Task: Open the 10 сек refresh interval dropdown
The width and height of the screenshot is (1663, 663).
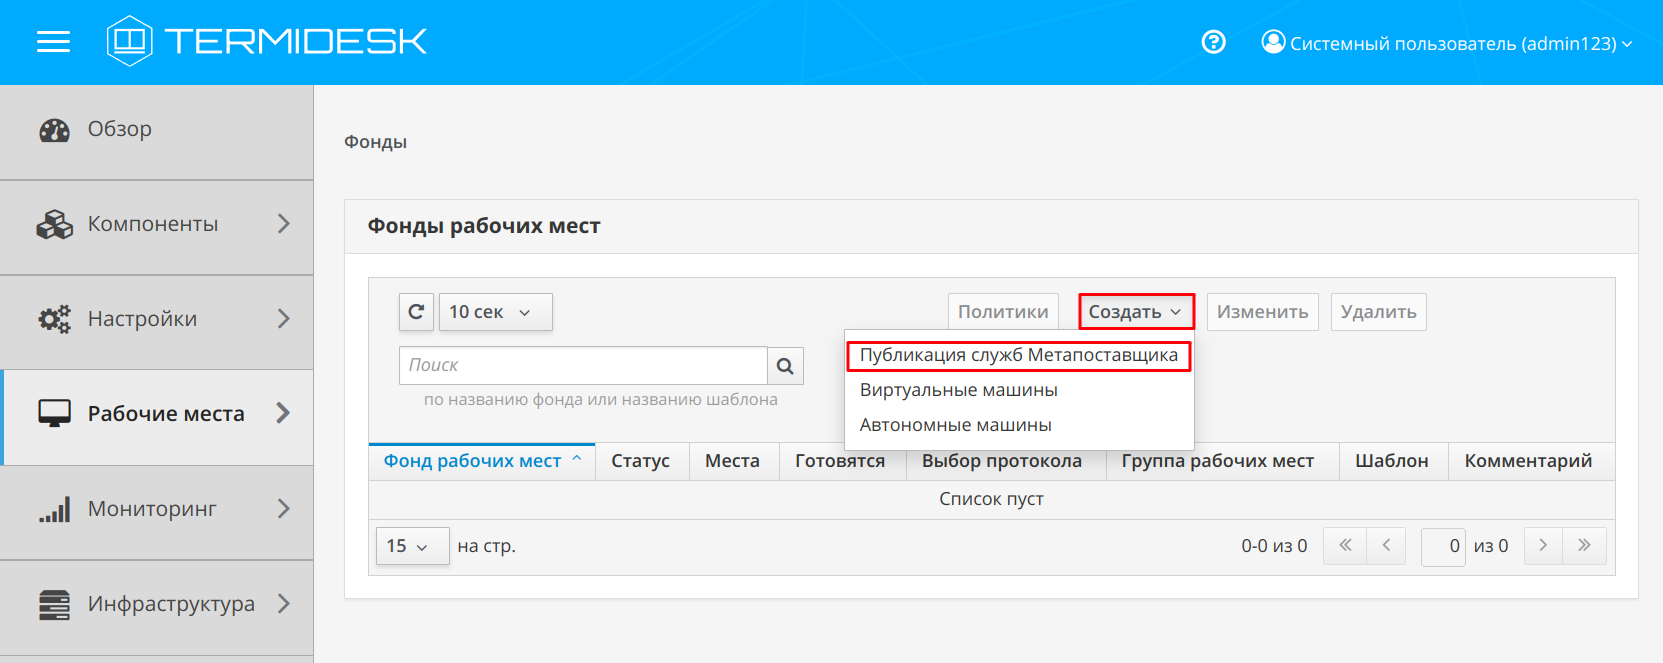Action: [x=495, y=312]
